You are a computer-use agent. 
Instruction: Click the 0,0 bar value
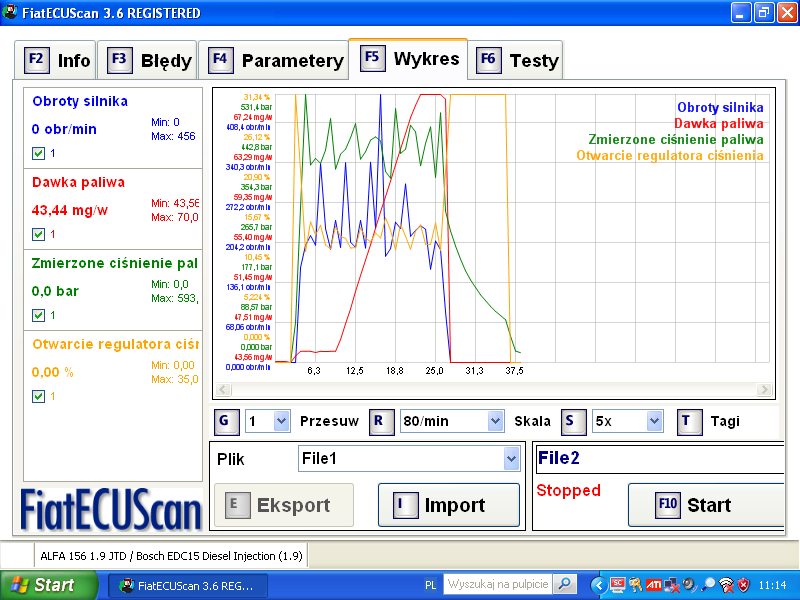click(55, 291)
